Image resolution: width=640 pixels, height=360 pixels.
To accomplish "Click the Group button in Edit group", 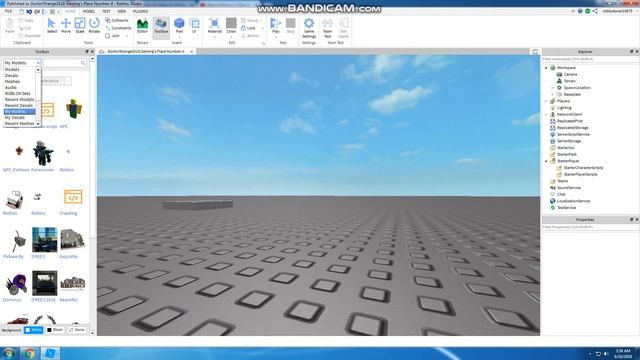I will [250, 20].
